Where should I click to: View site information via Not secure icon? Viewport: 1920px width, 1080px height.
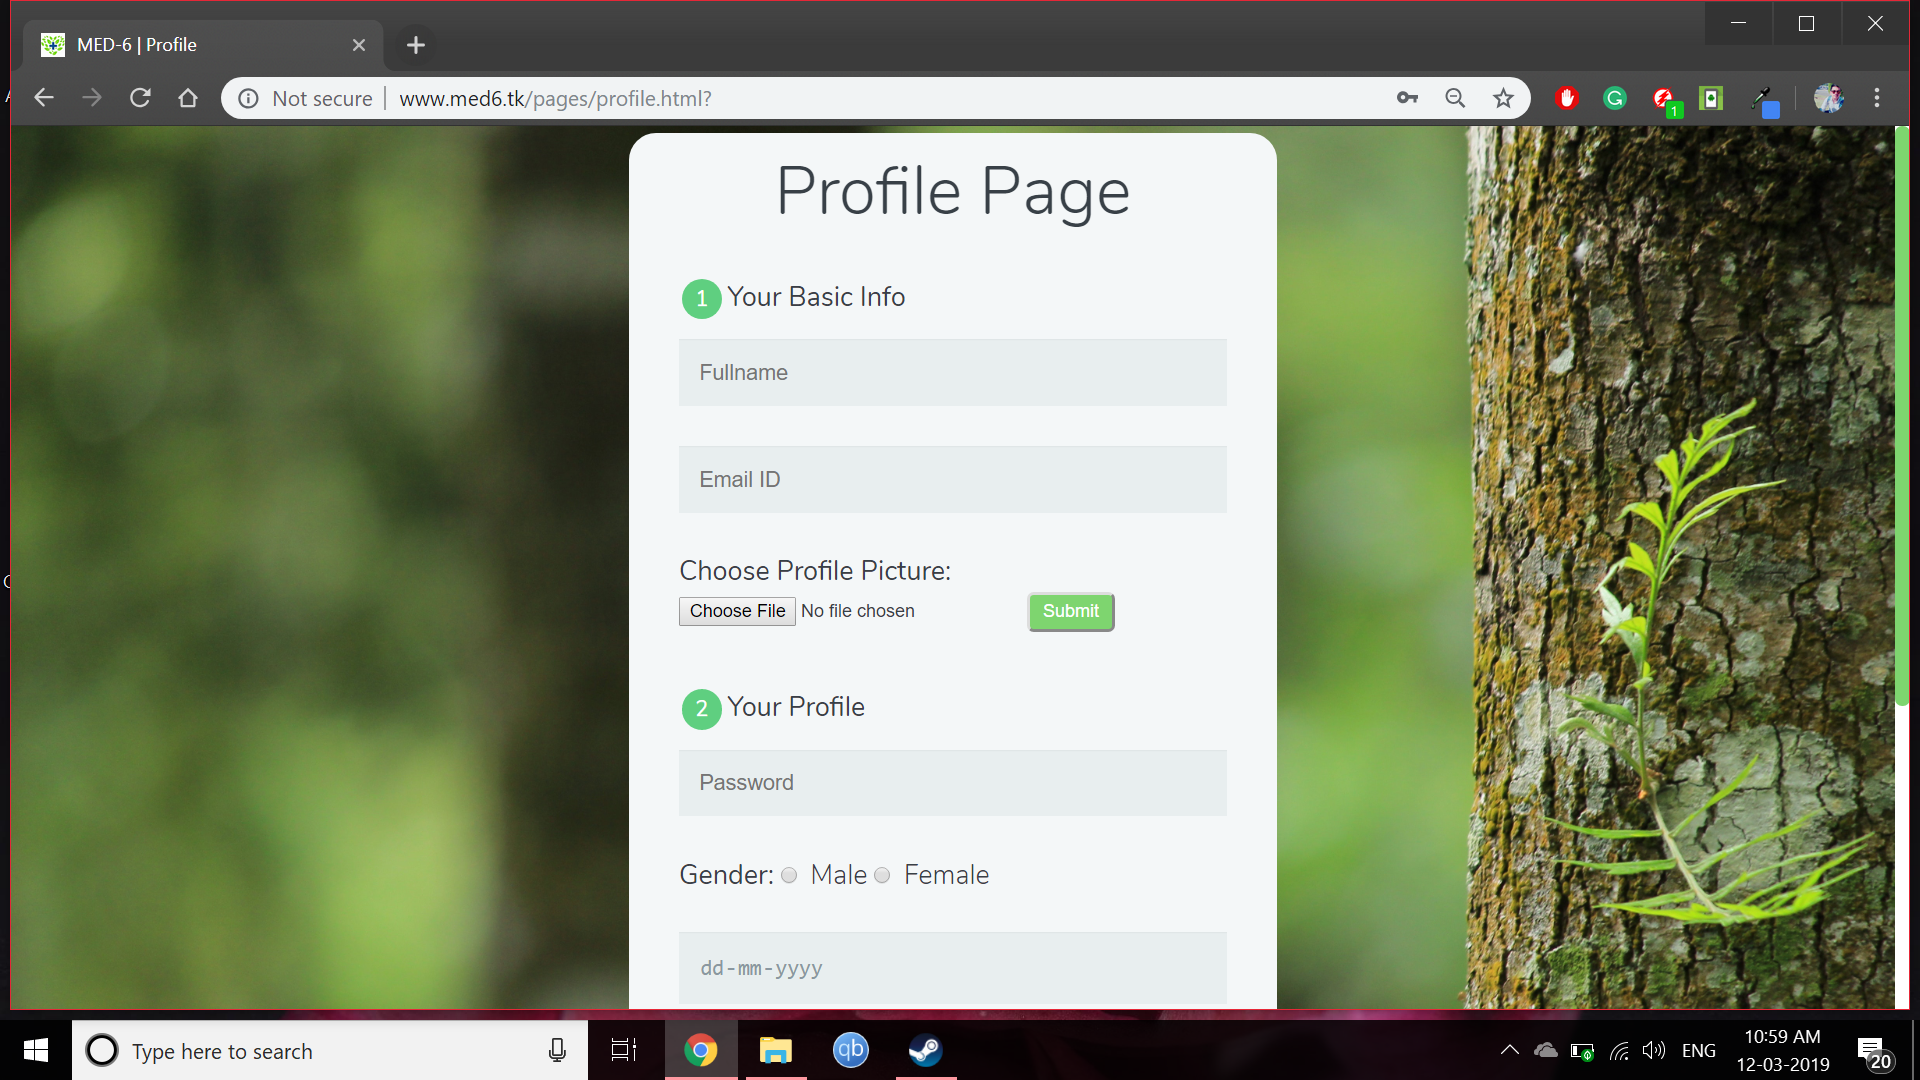pyautogui.click(x=249, y=98)
